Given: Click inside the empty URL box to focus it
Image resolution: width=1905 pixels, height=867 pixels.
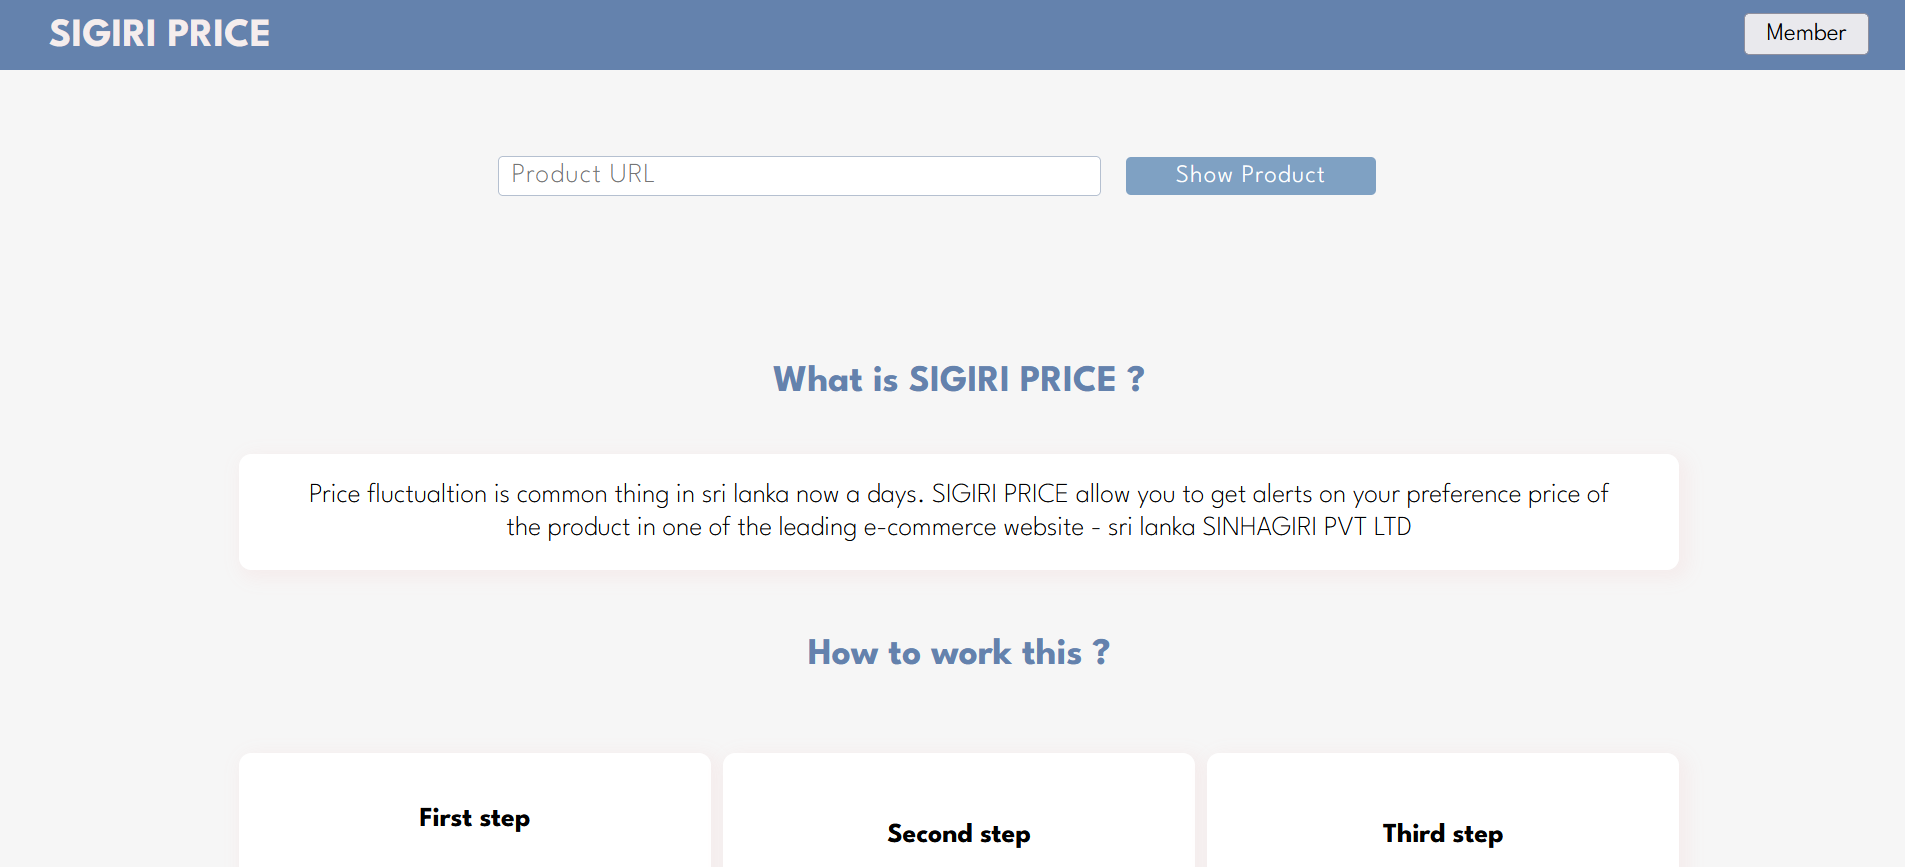Looking at the screenshot, I should 798,175.
